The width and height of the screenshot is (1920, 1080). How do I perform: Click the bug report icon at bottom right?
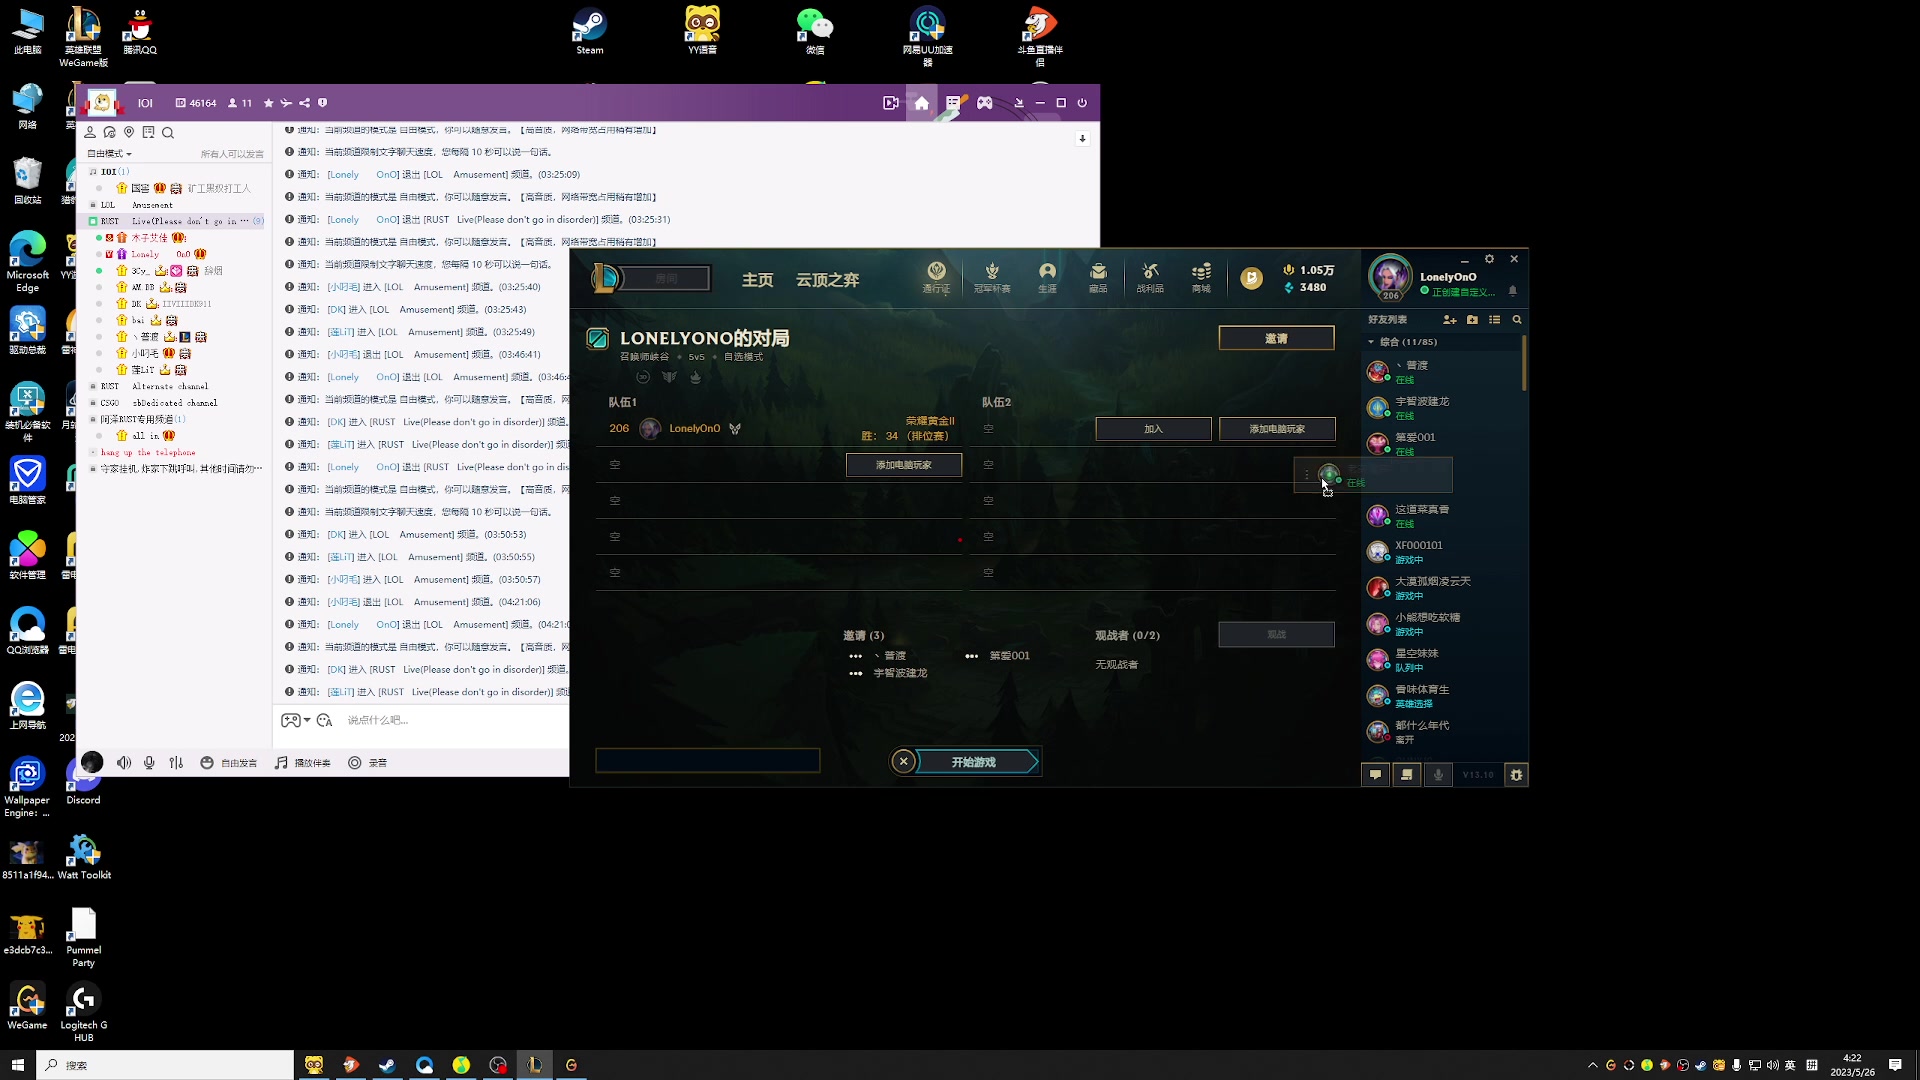(x=1516, y=774)
